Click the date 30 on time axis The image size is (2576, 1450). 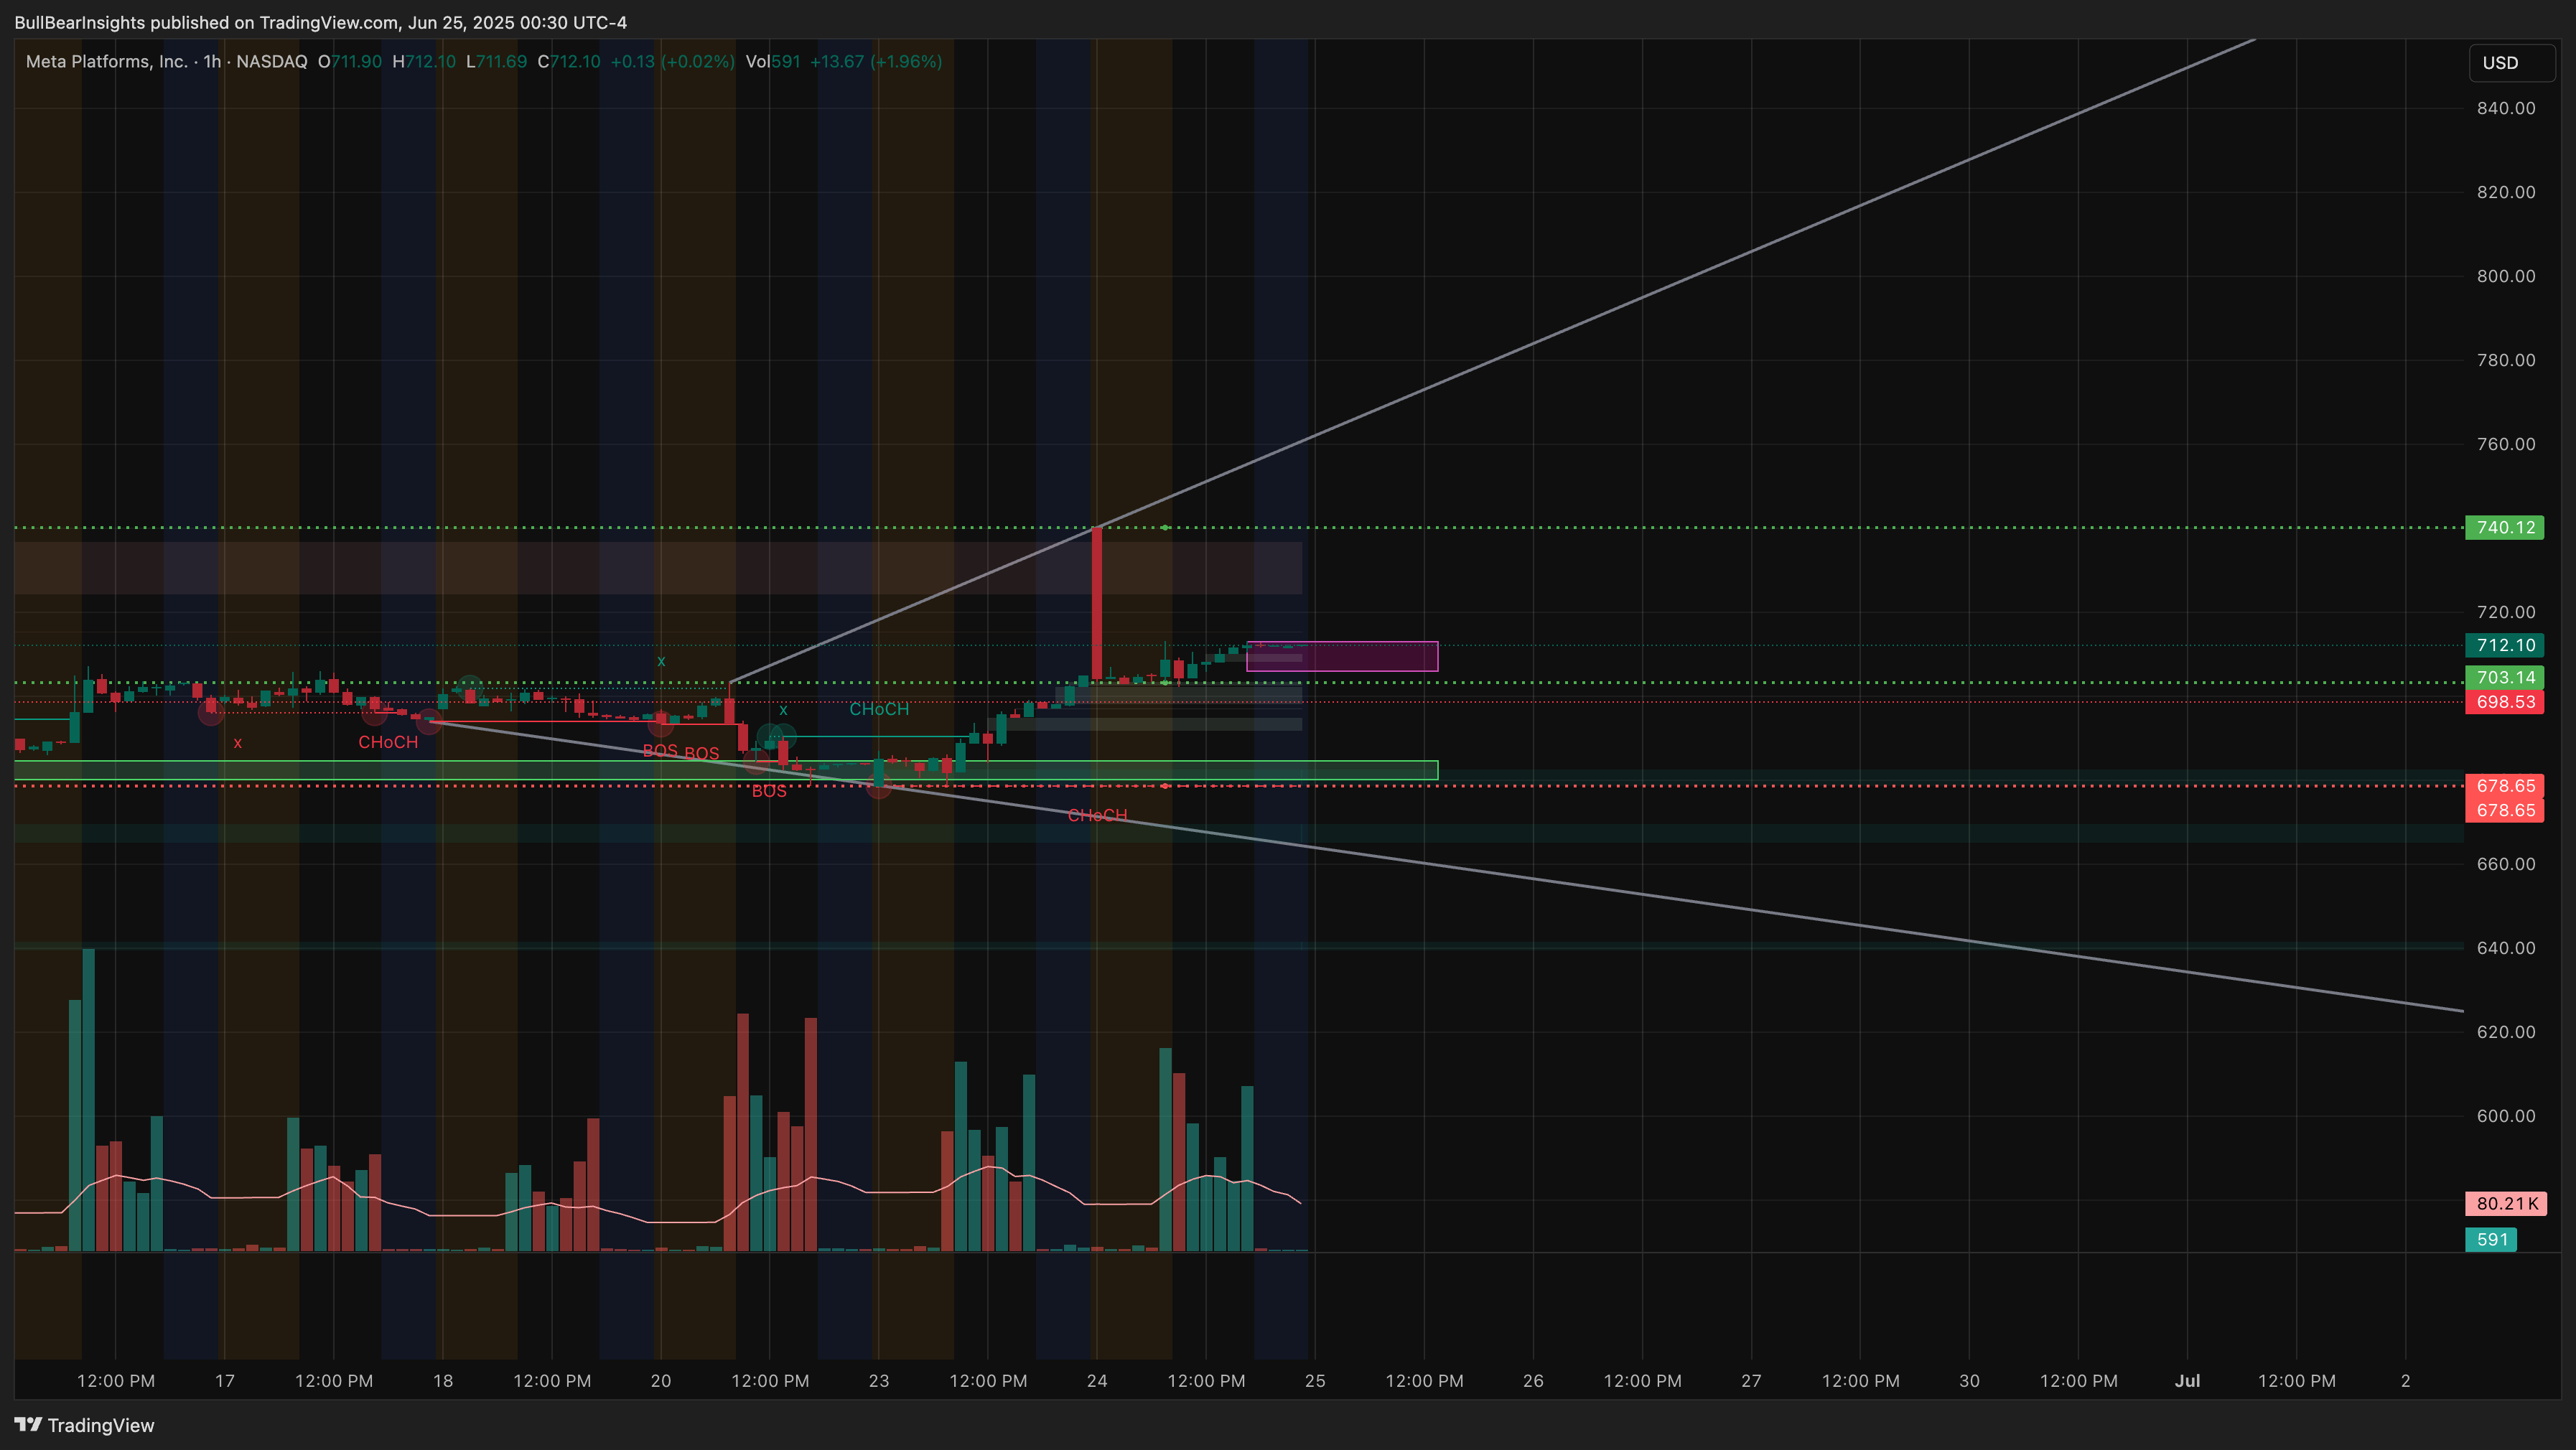[x=1969, y=1380]
